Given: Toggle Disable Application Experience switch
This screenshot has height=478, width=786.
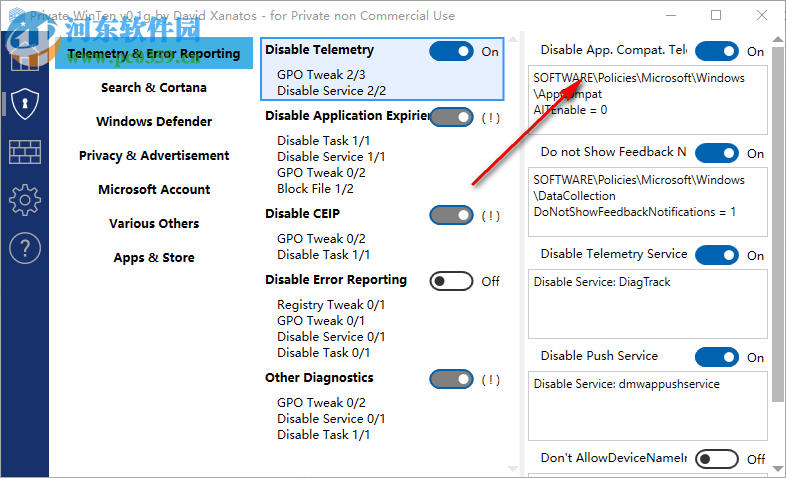Looking at the screenshot, I should click(x=451, y=117).
